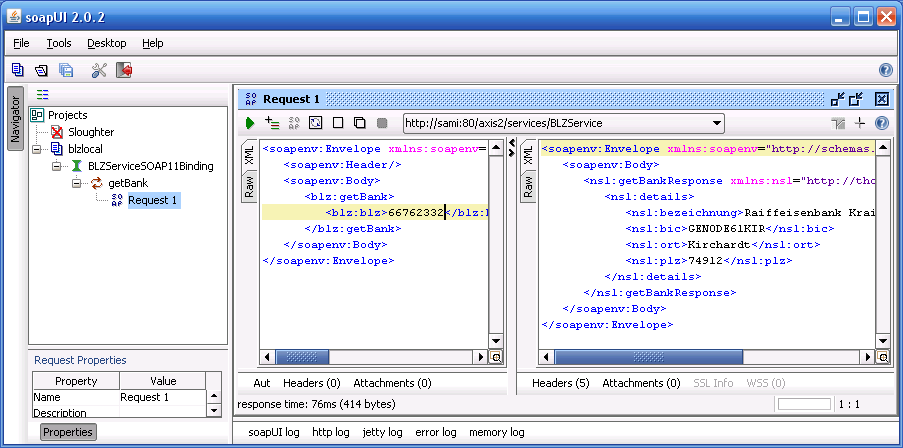The height and width of the screenshot is (448, 903).
Task: Open online help from the main toolbar
Action: [x=886, y=70]
